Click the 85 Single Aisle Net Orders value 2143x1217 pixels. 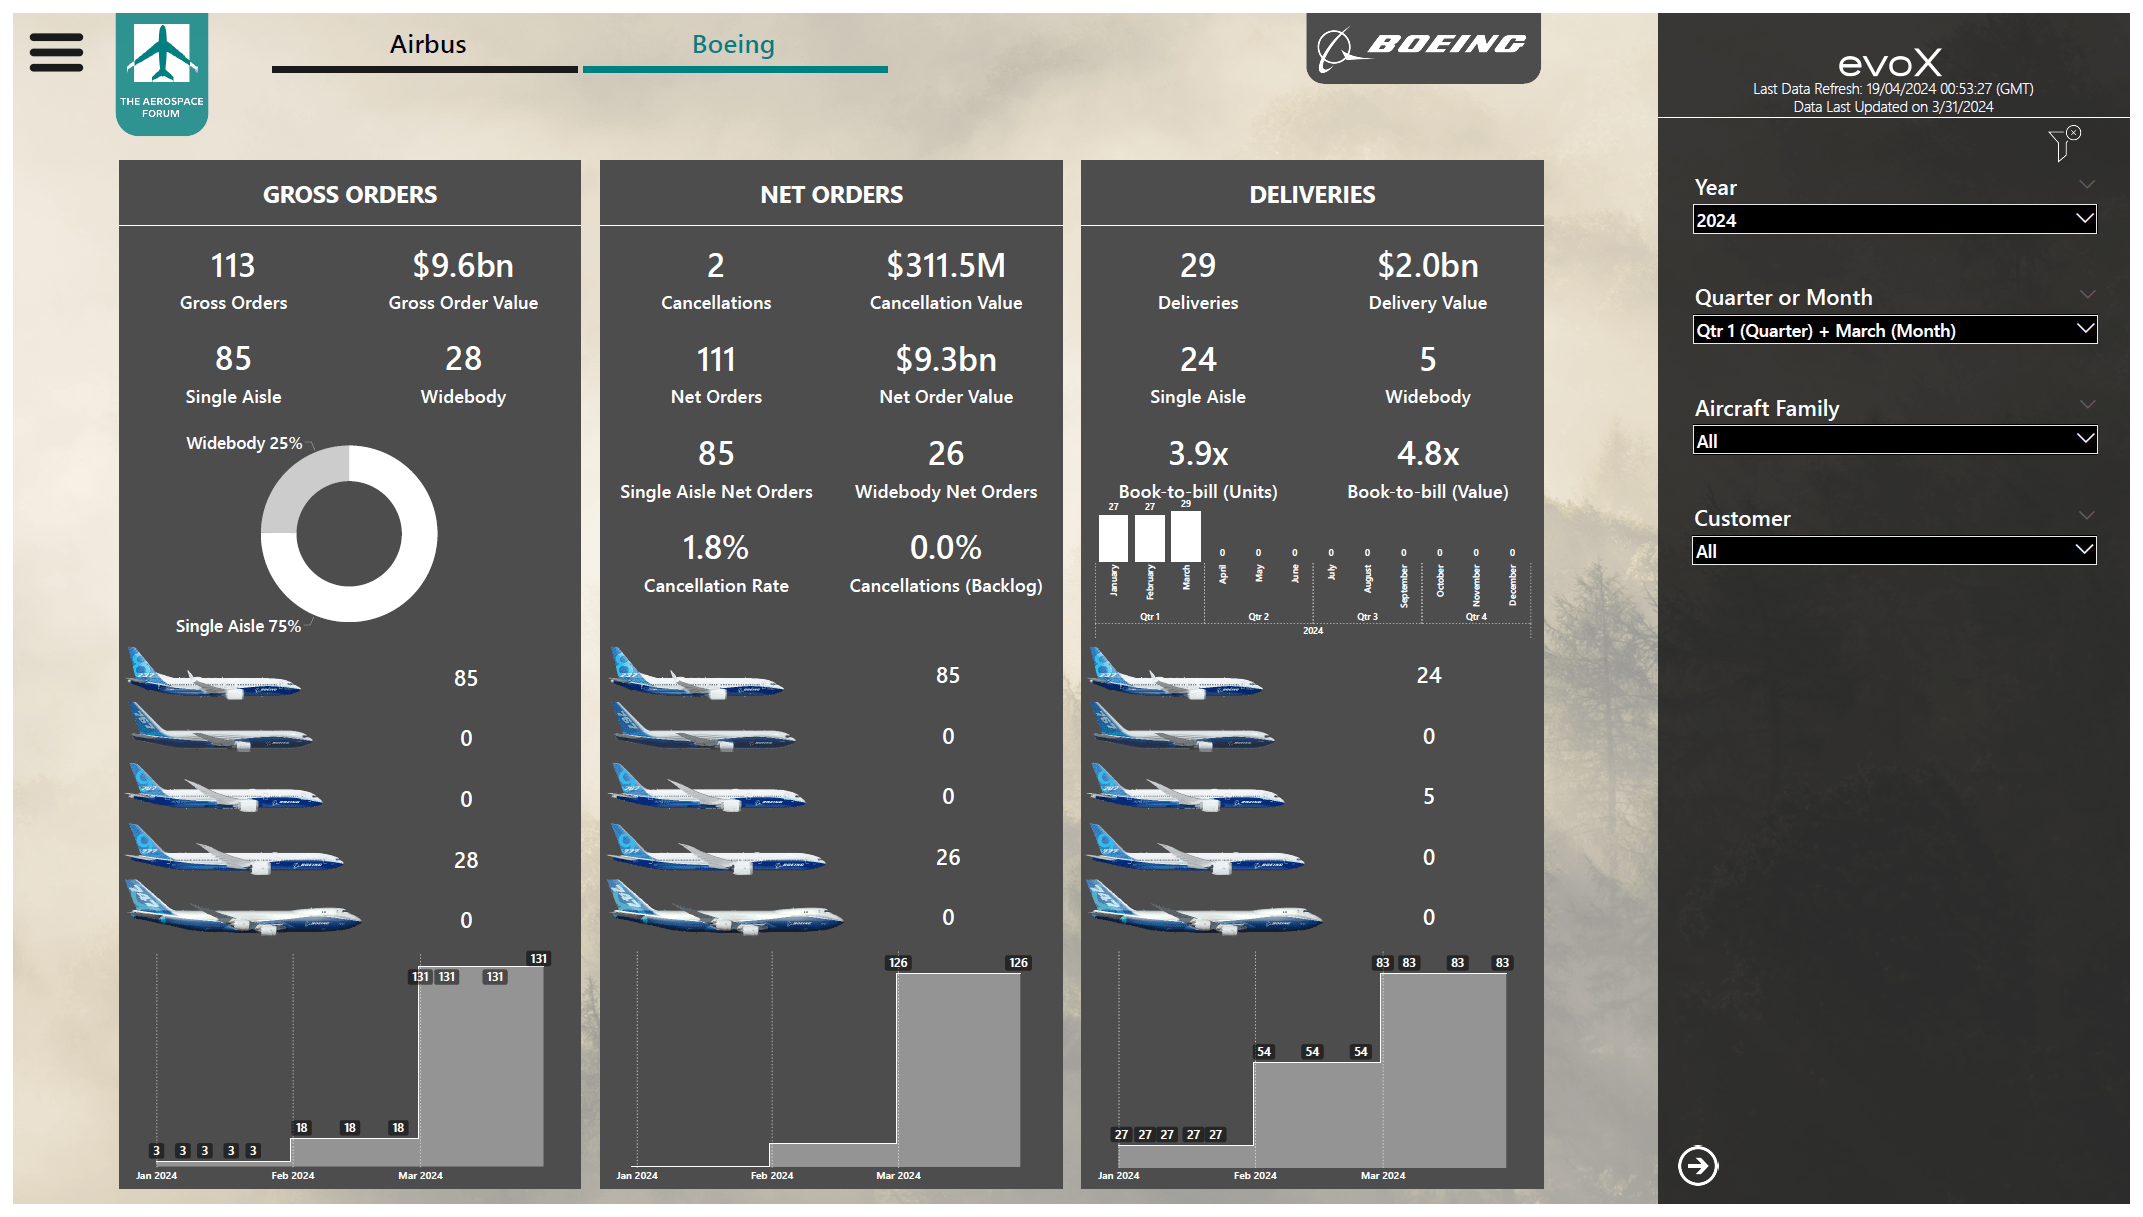[x=716, y=454]
